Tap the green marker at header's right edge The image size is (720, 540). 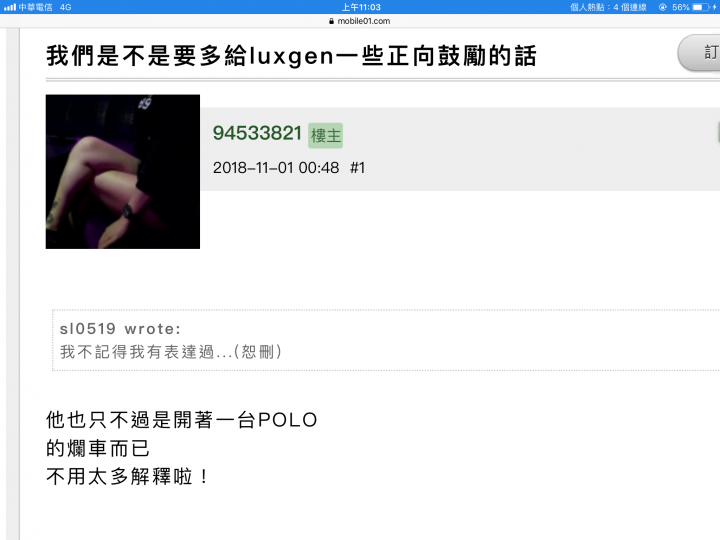point(718,133)
